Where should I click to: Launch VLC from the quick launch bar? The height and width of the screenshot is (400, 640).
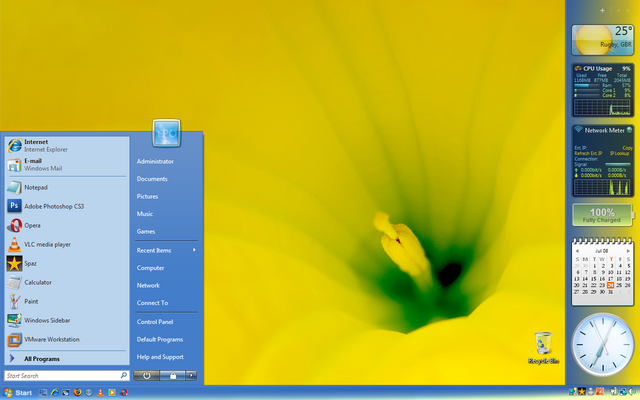click(100, 393)
